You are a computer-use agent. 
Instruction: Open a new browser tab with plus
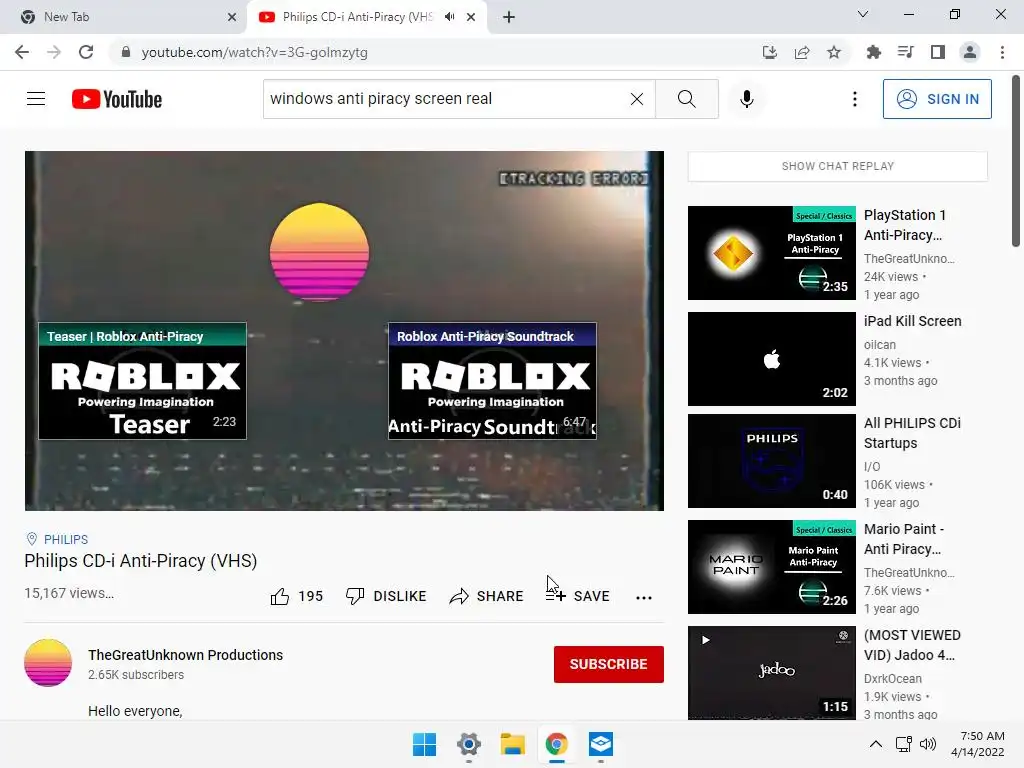[509, 17]
